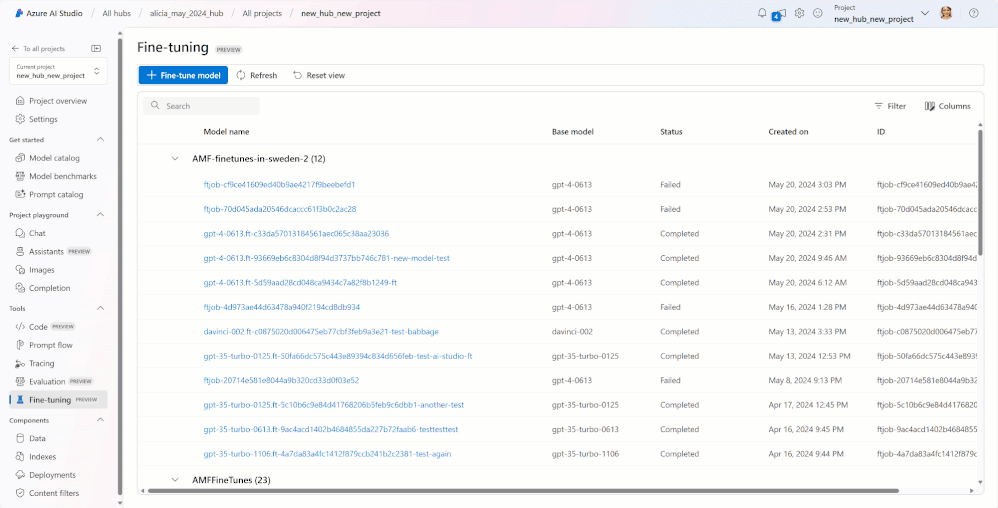Click the Filter lines icon
The image size is (998, 508).
(x=878, y=106)
